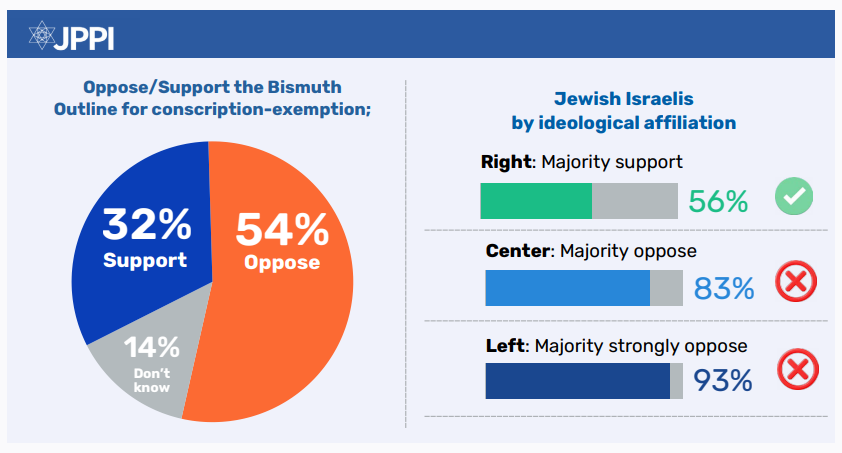842x453 pixels.
Task: Click the light blue Center oppose bar
Action: [x=567, y=288]
